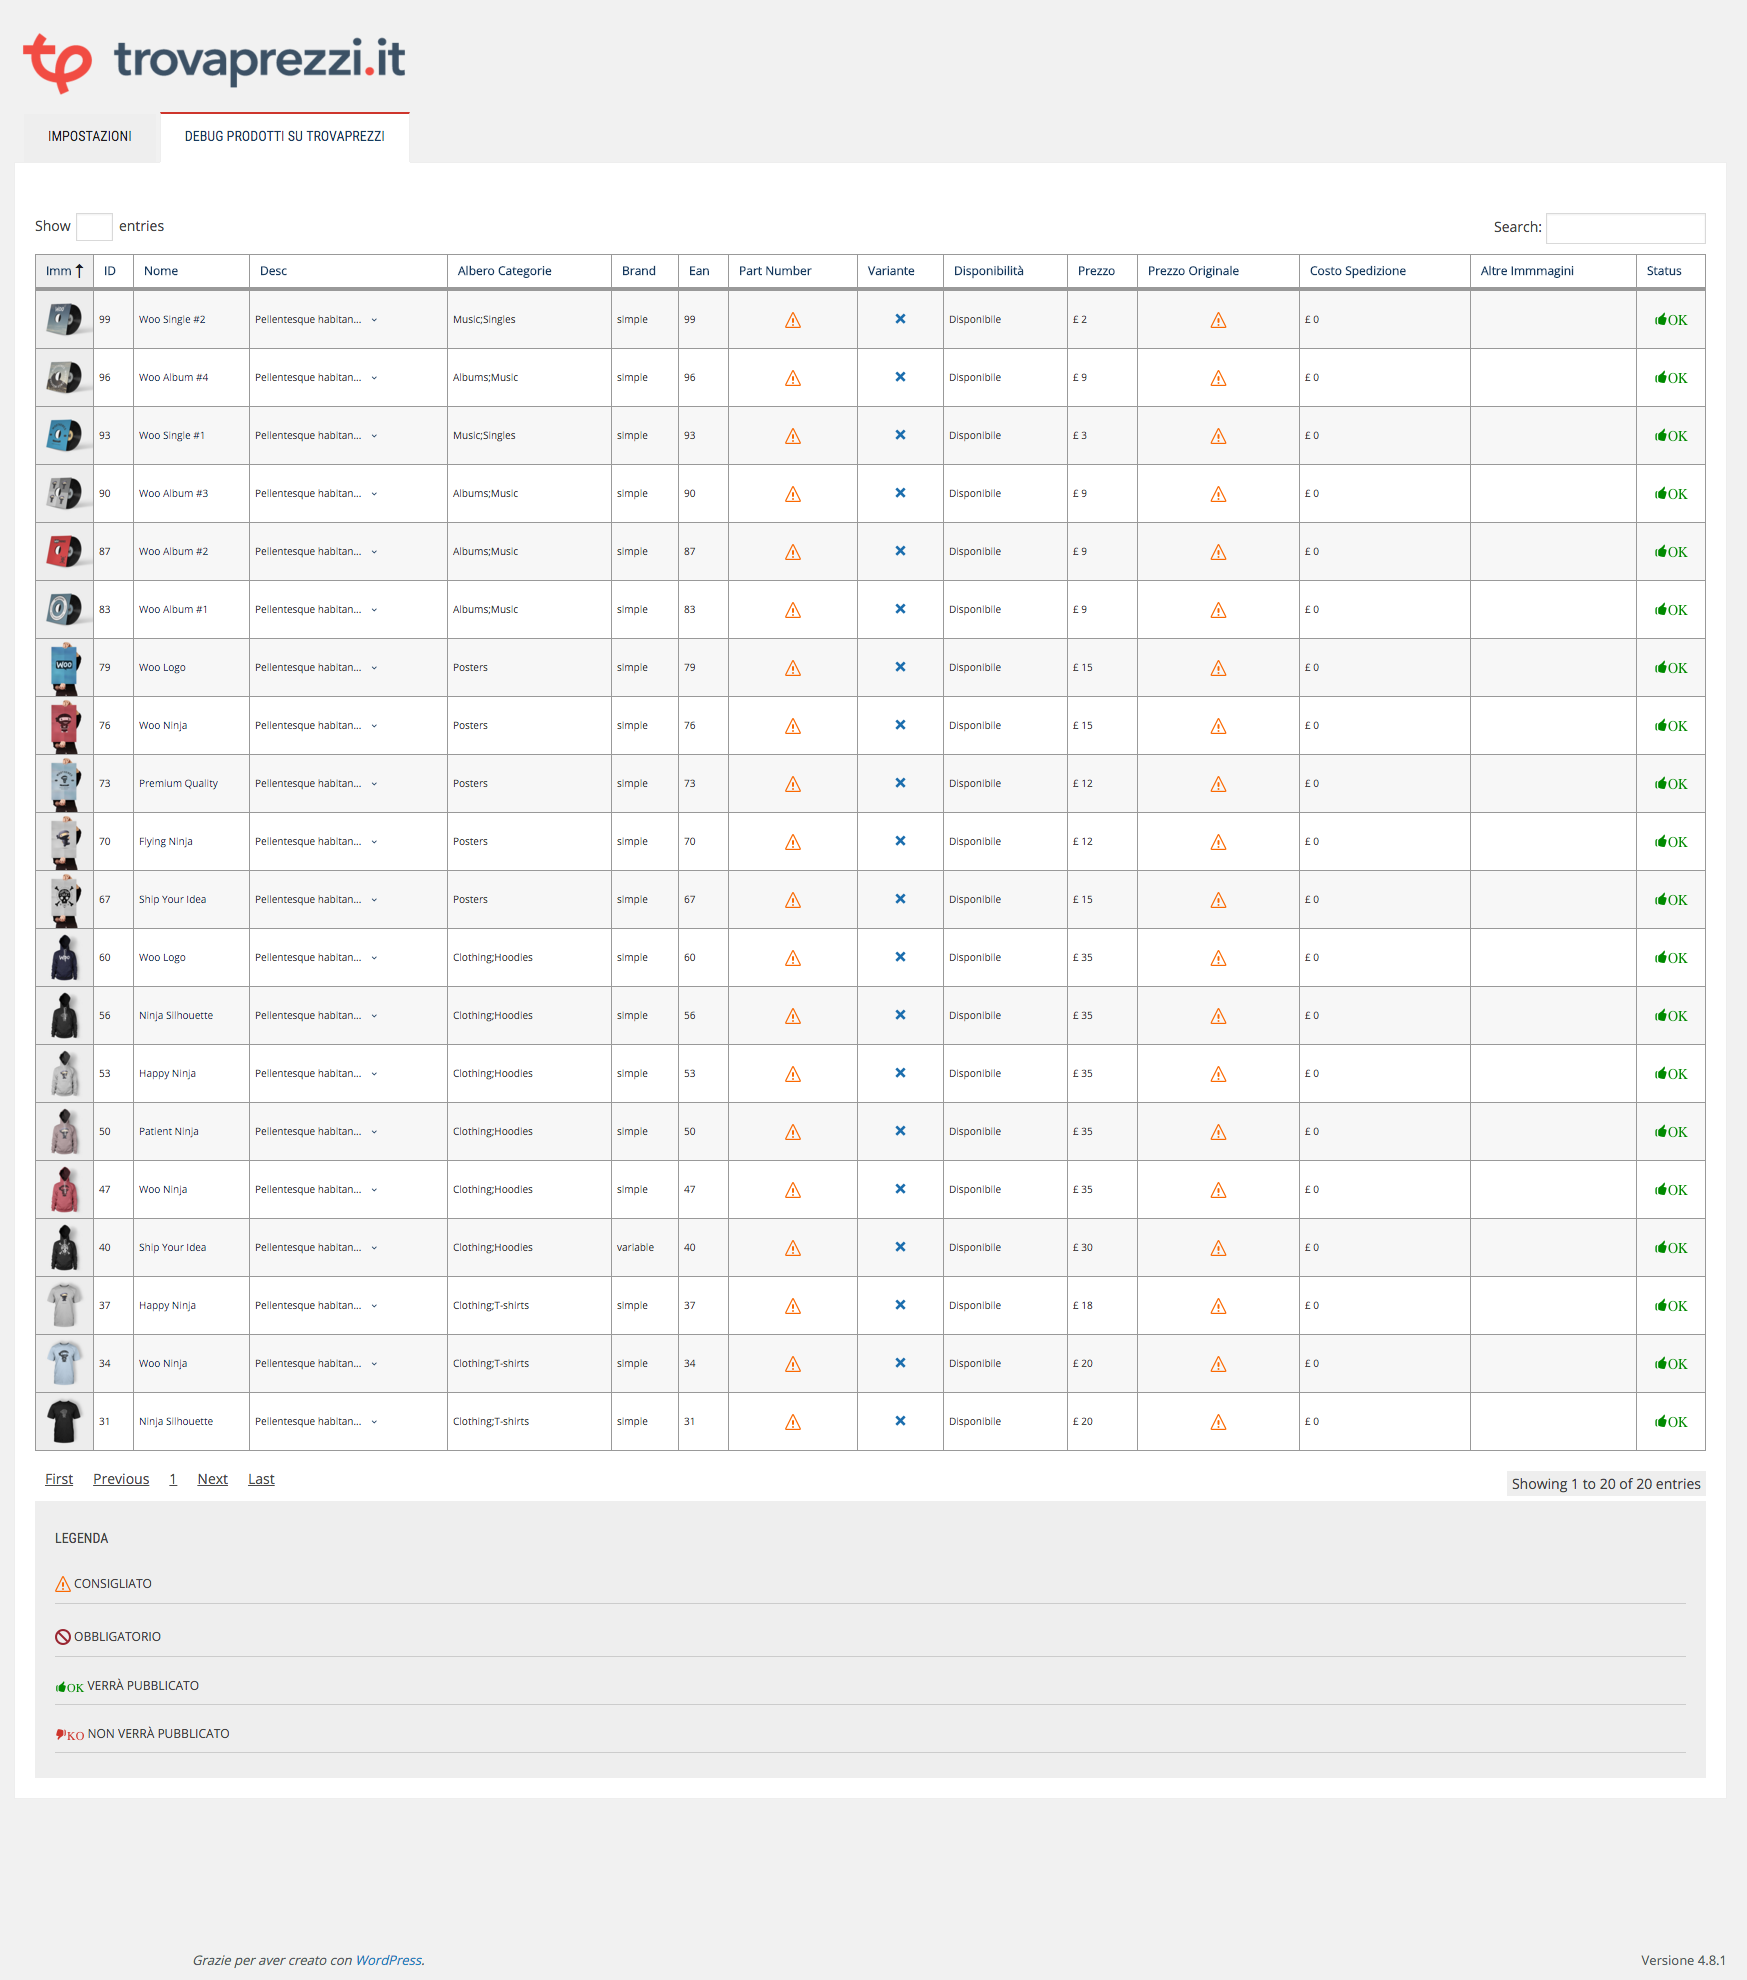This screenshot has width=1747, height=1980.
Task: Select page 1 in the pagination
Action: (173, 1479)
